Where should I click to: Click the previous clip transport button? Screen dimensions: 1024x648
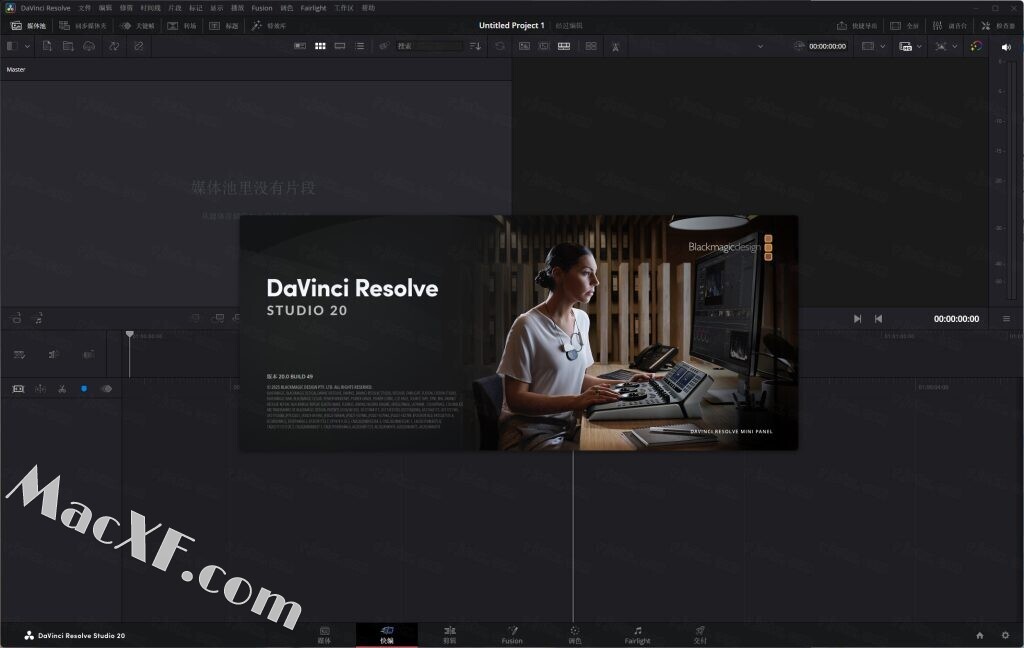[x=878, y=319]
